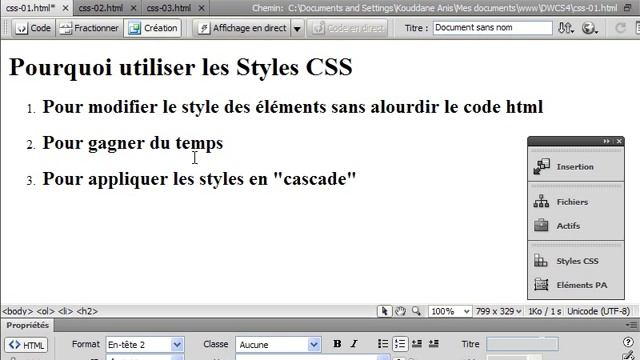
Task: Select the Création design view
Action: [153, 28]
